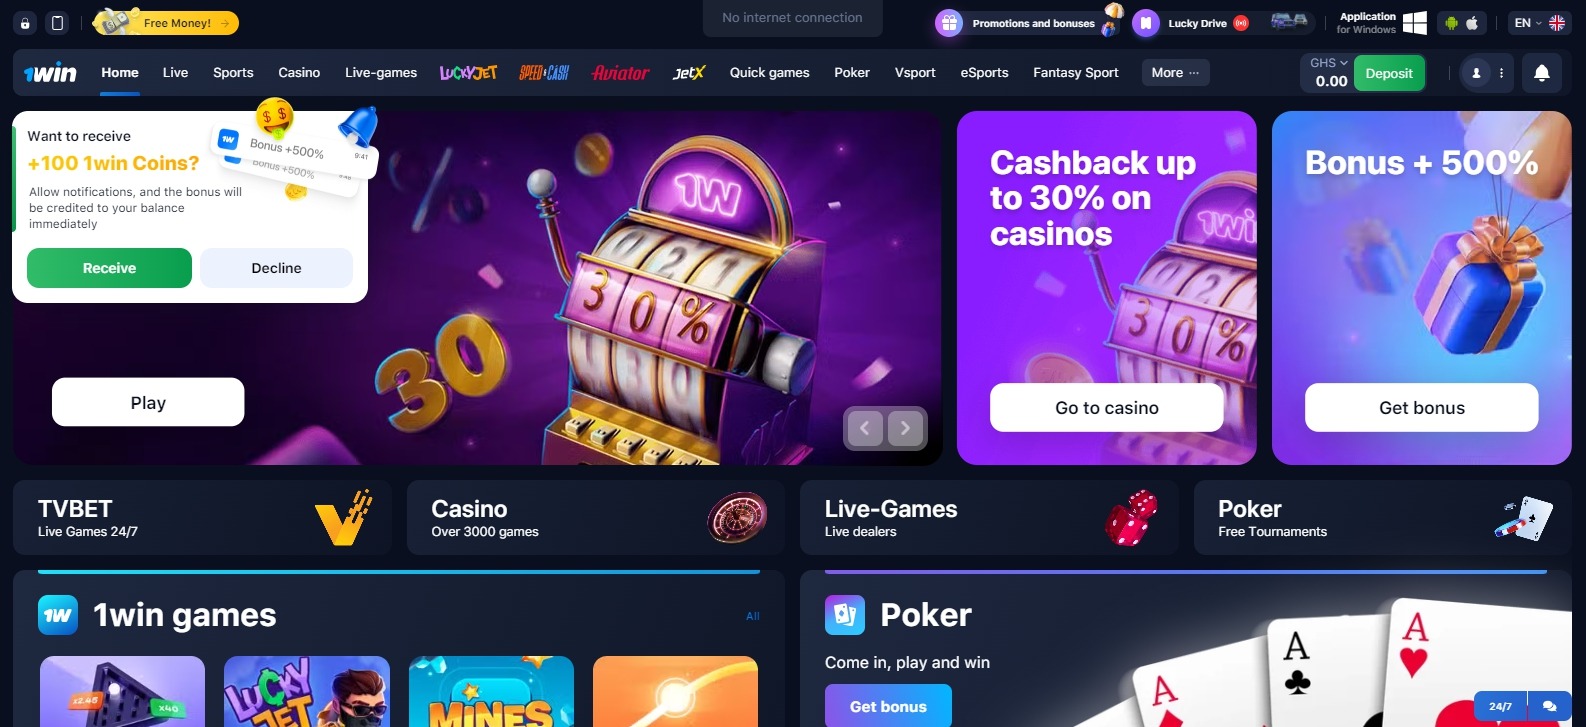Click the lock icon in top bar
1586x727 pixels.
point(25,23)
